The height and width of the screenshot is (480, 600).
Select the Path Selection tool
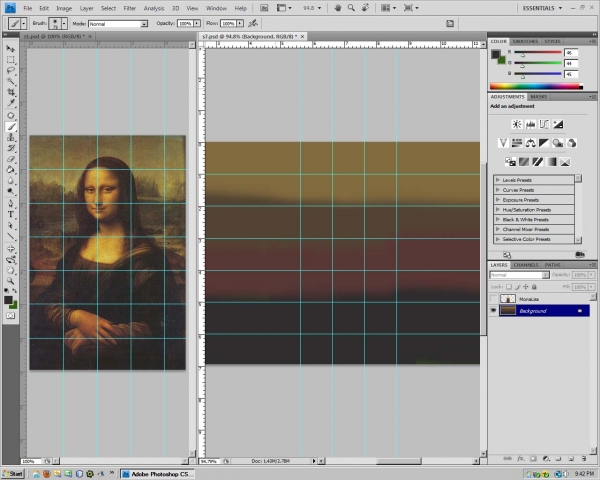tap(11, 225)
